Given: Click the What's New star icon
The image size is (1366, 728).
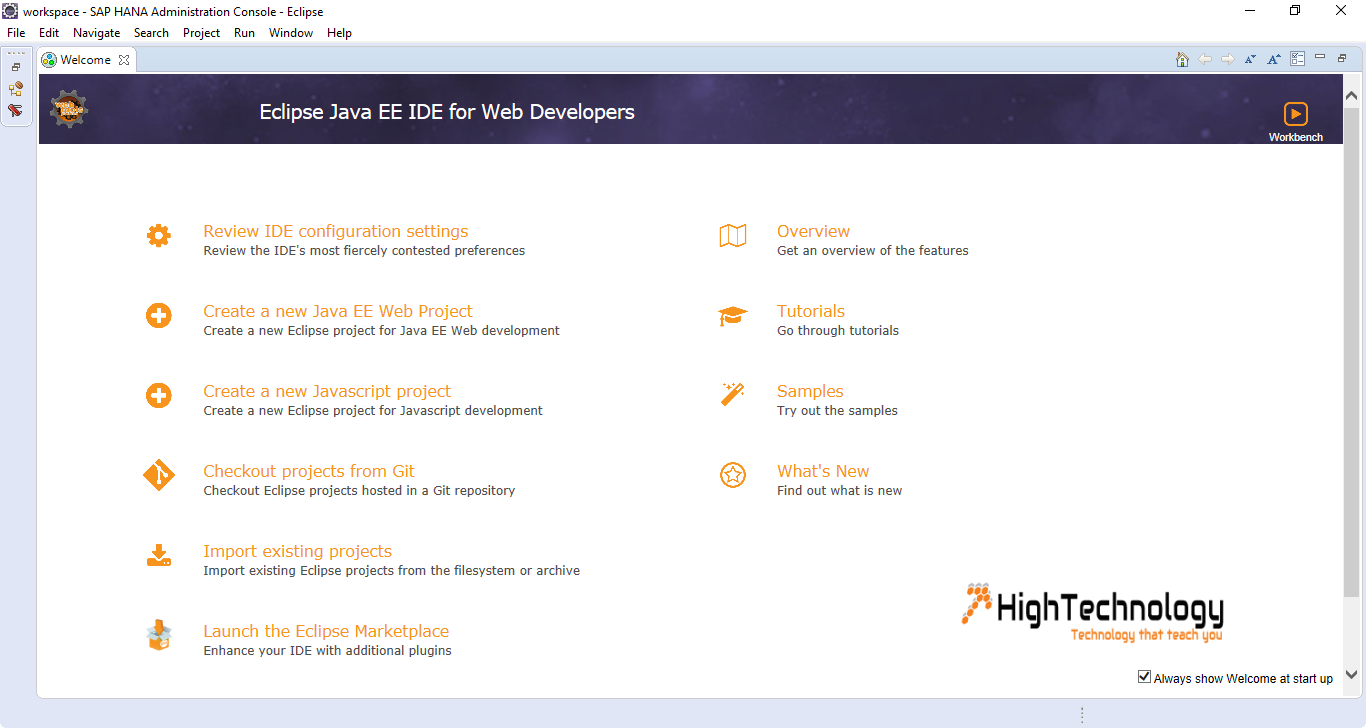Looking at the screenshot, I should tap(733, 476).
